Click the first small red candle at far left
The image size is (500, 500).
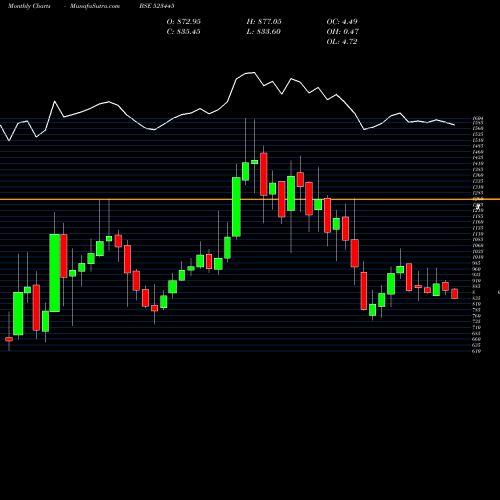[x=9, y=339]
